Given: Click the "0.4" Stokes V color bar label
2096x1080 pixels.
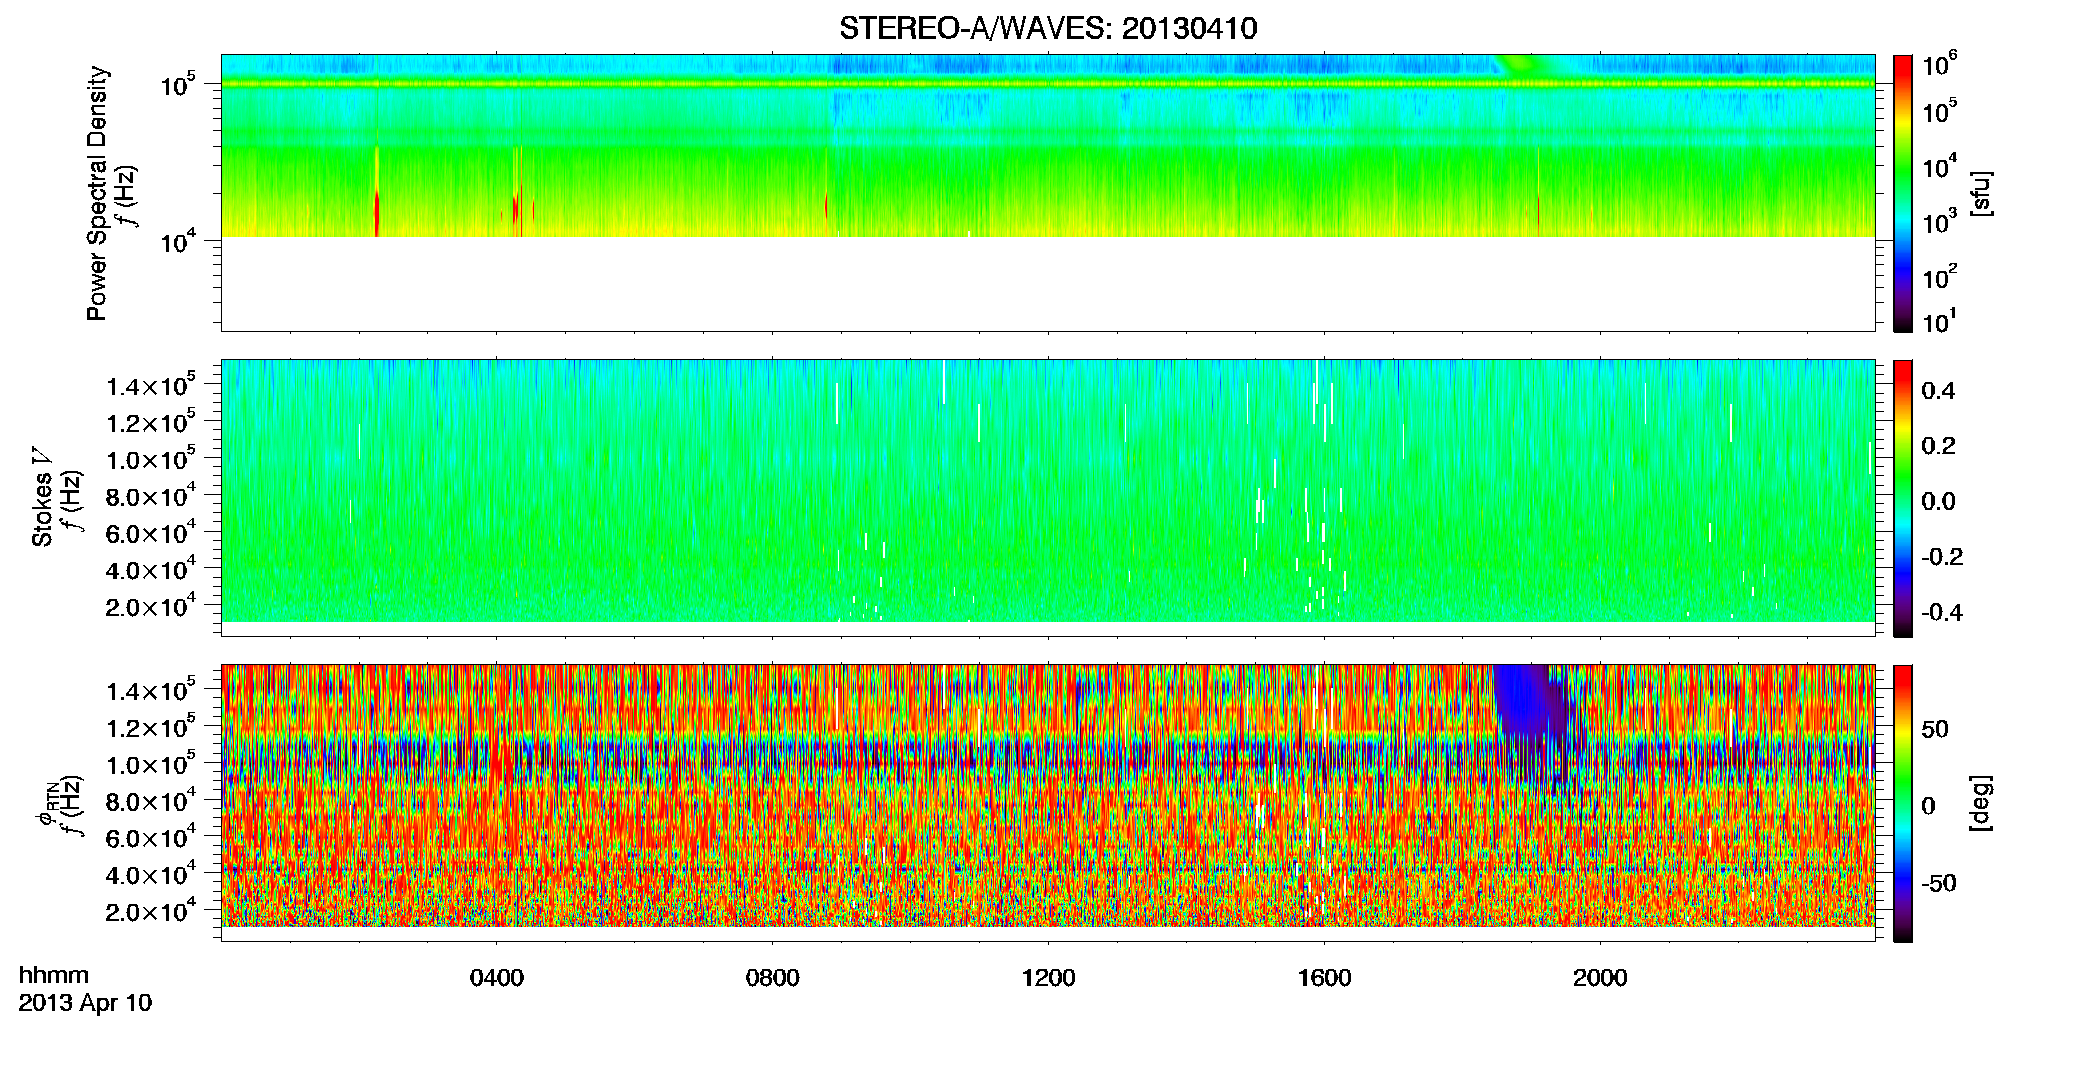Looking at the screenshot, I should pos(1938,391).
